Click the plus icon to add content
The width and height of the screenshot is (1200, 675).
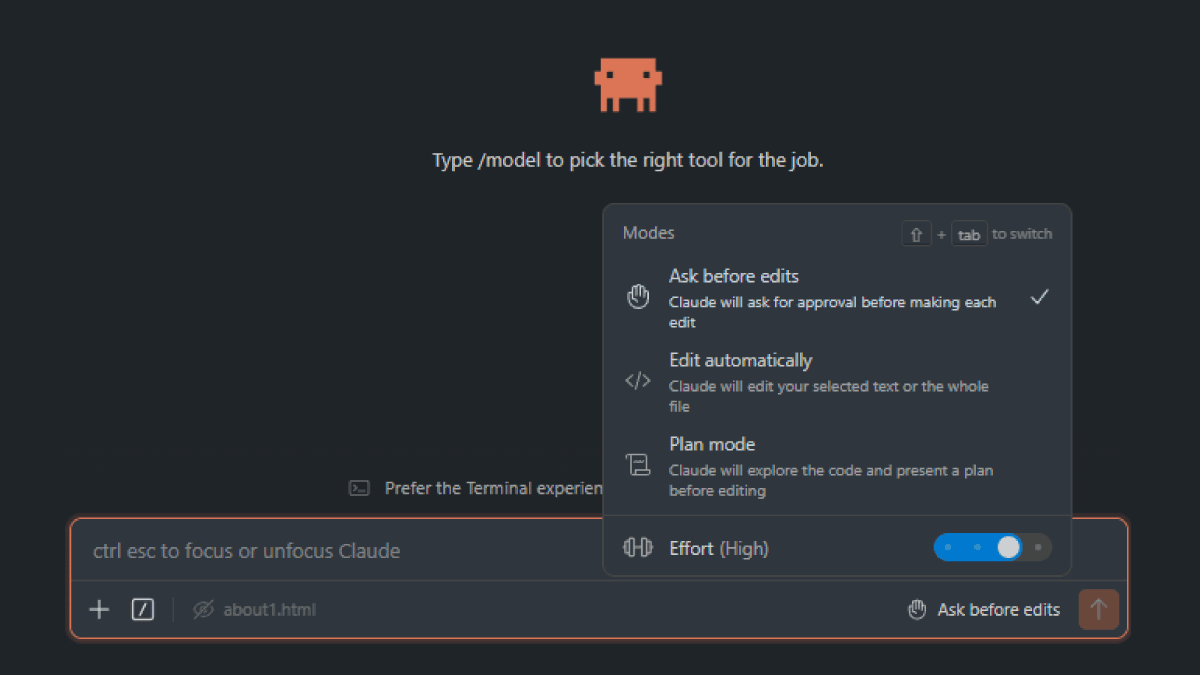point(99,609)
